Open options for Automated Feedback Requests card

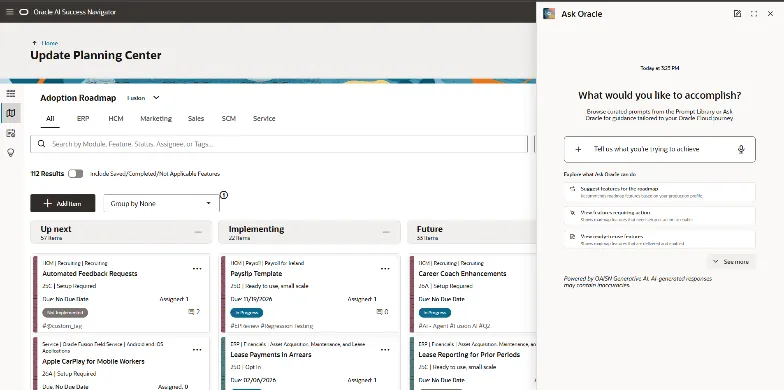point(197,268)
